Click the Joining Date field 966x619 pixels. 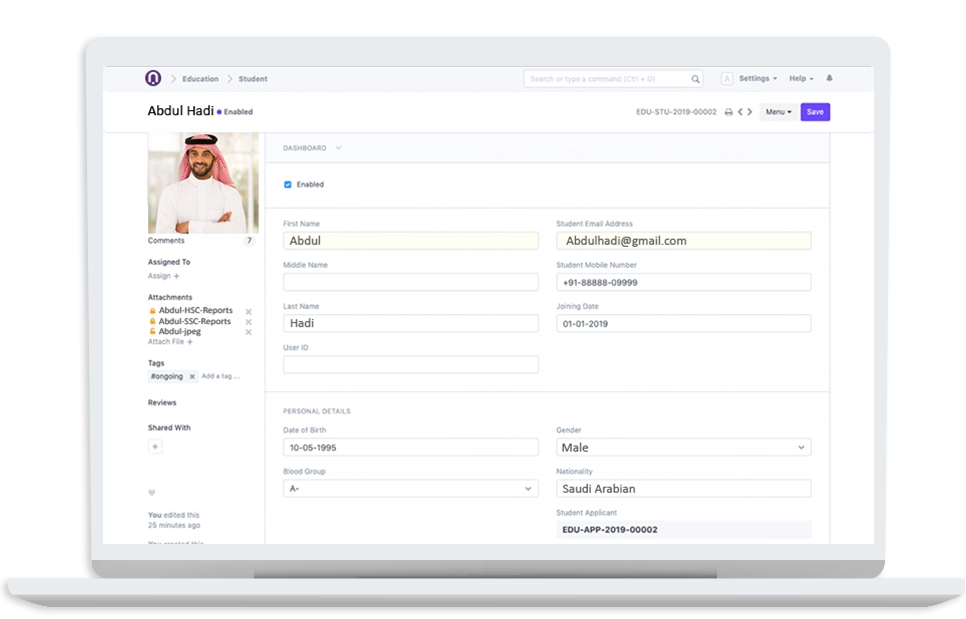click(x=683, y=323)
